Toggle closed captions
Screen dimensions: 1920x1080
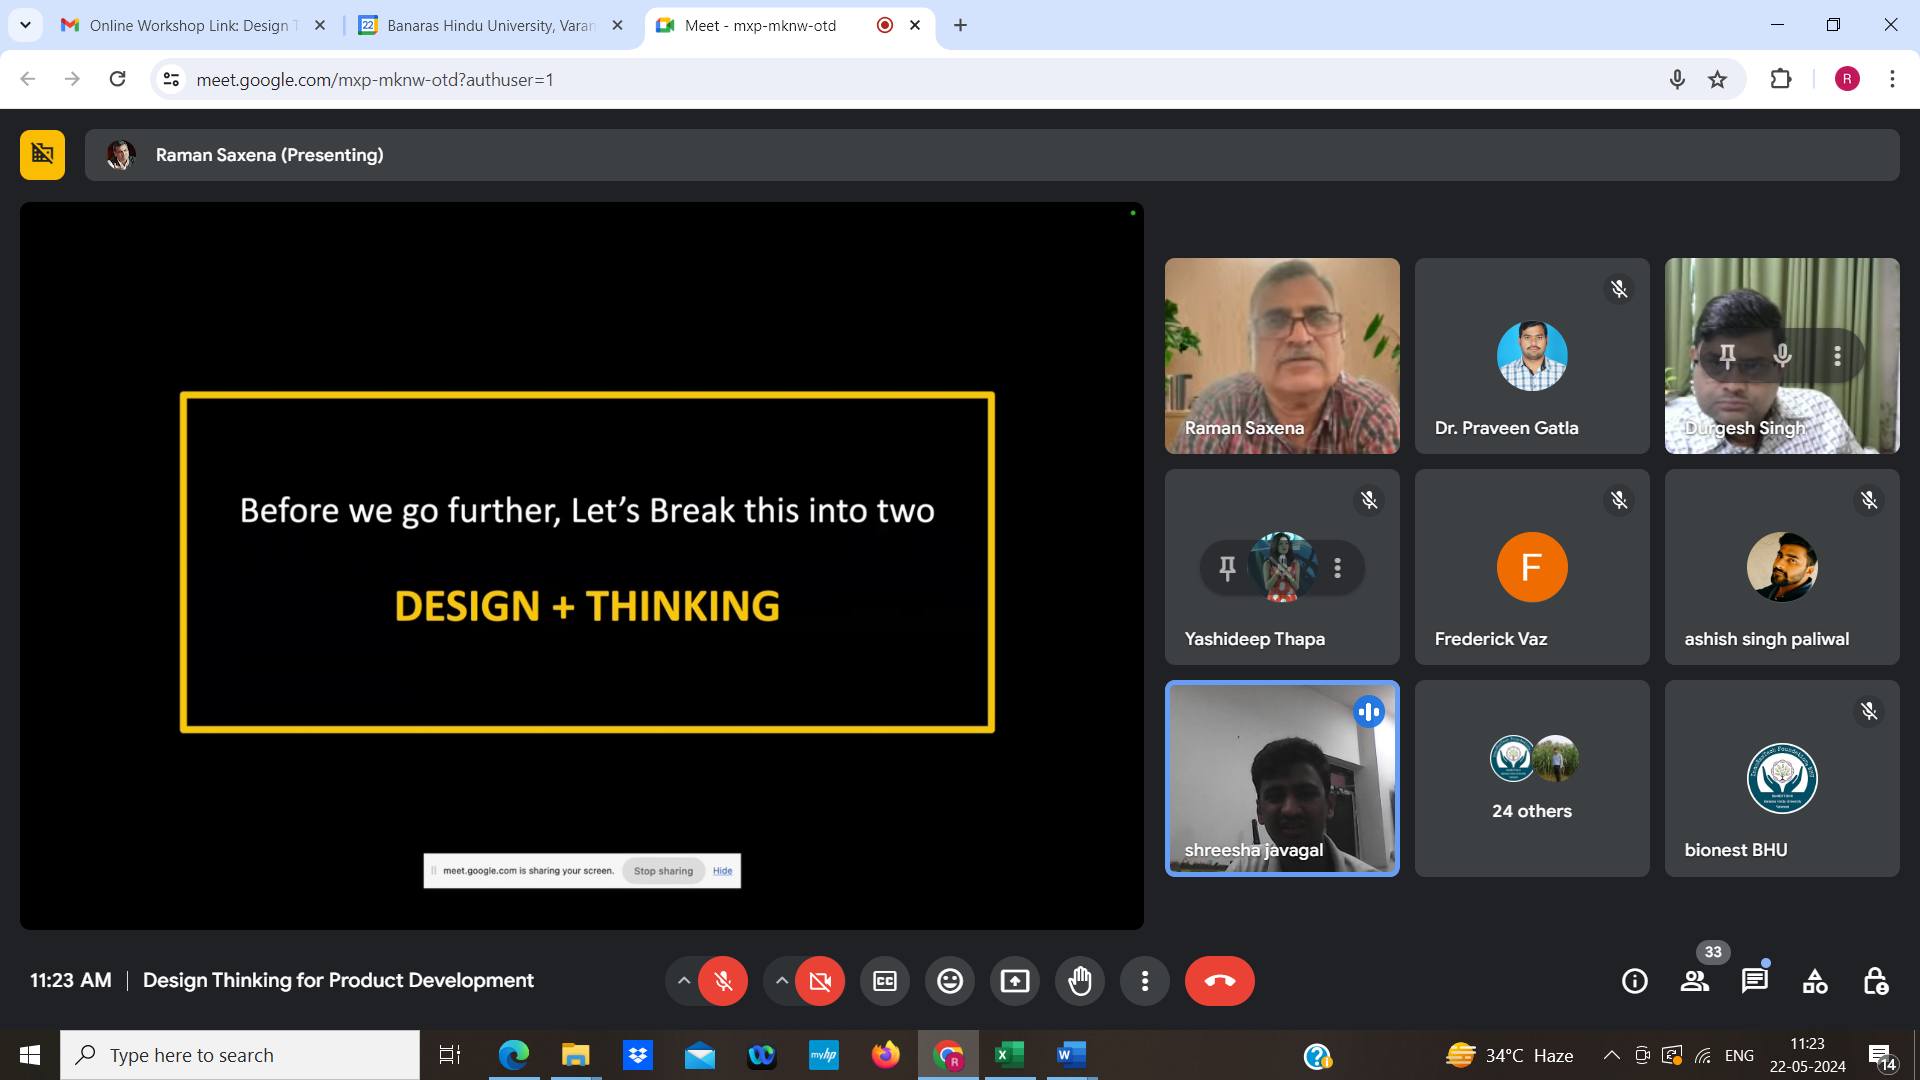click(x=885, y=981)
